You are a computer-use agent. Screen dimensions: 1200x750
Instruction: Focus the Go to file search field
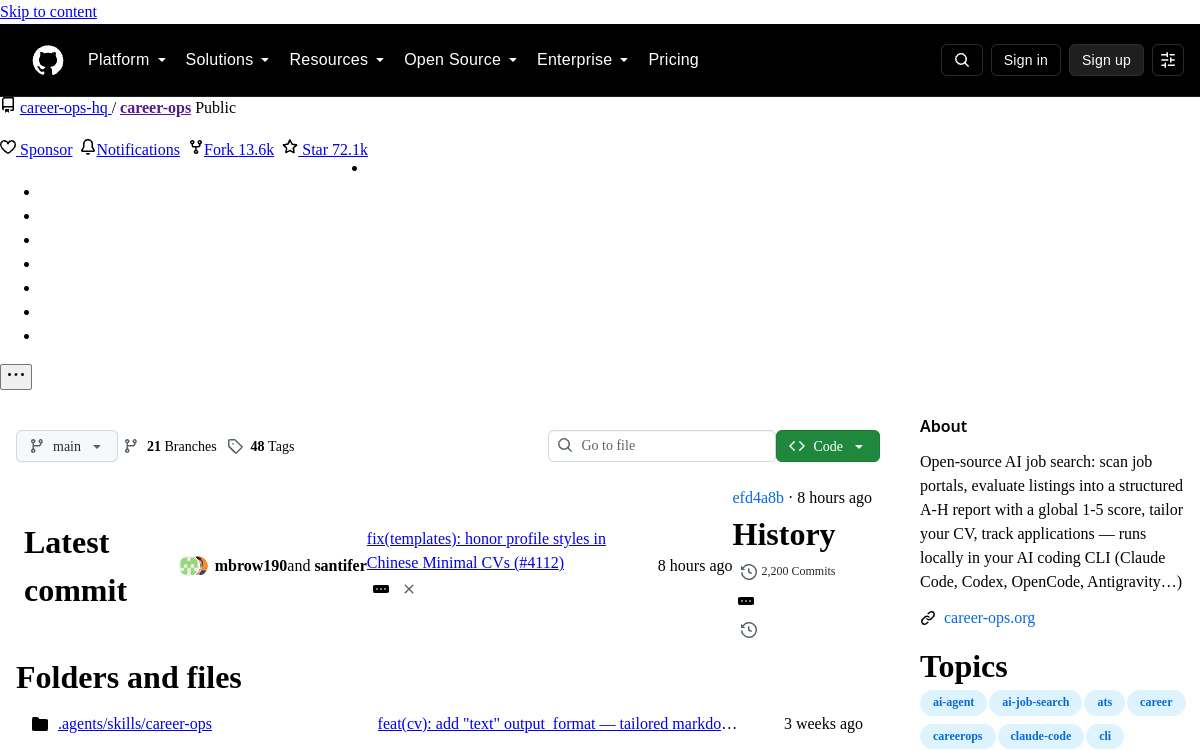click(662, 446)
